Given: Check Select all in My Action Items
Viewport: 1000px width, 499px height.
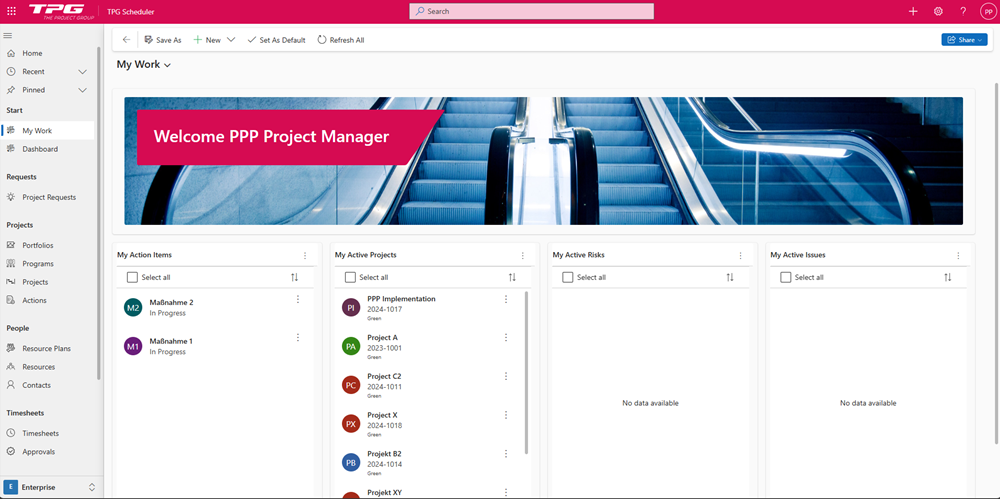Looking at the screenshot, I should click(132, 277).
